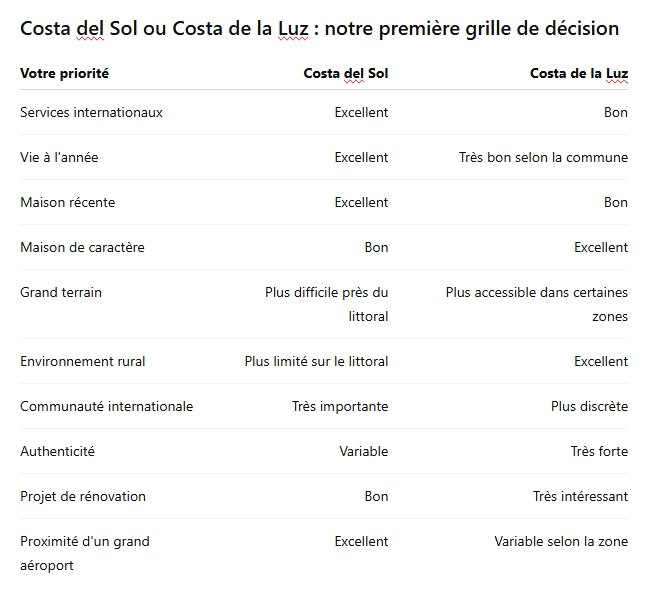Image resolution: width=654 pixels, height=597 pixels.
Task: Click the heading about Costa del Sol decision grid
Action: [319, 29]
